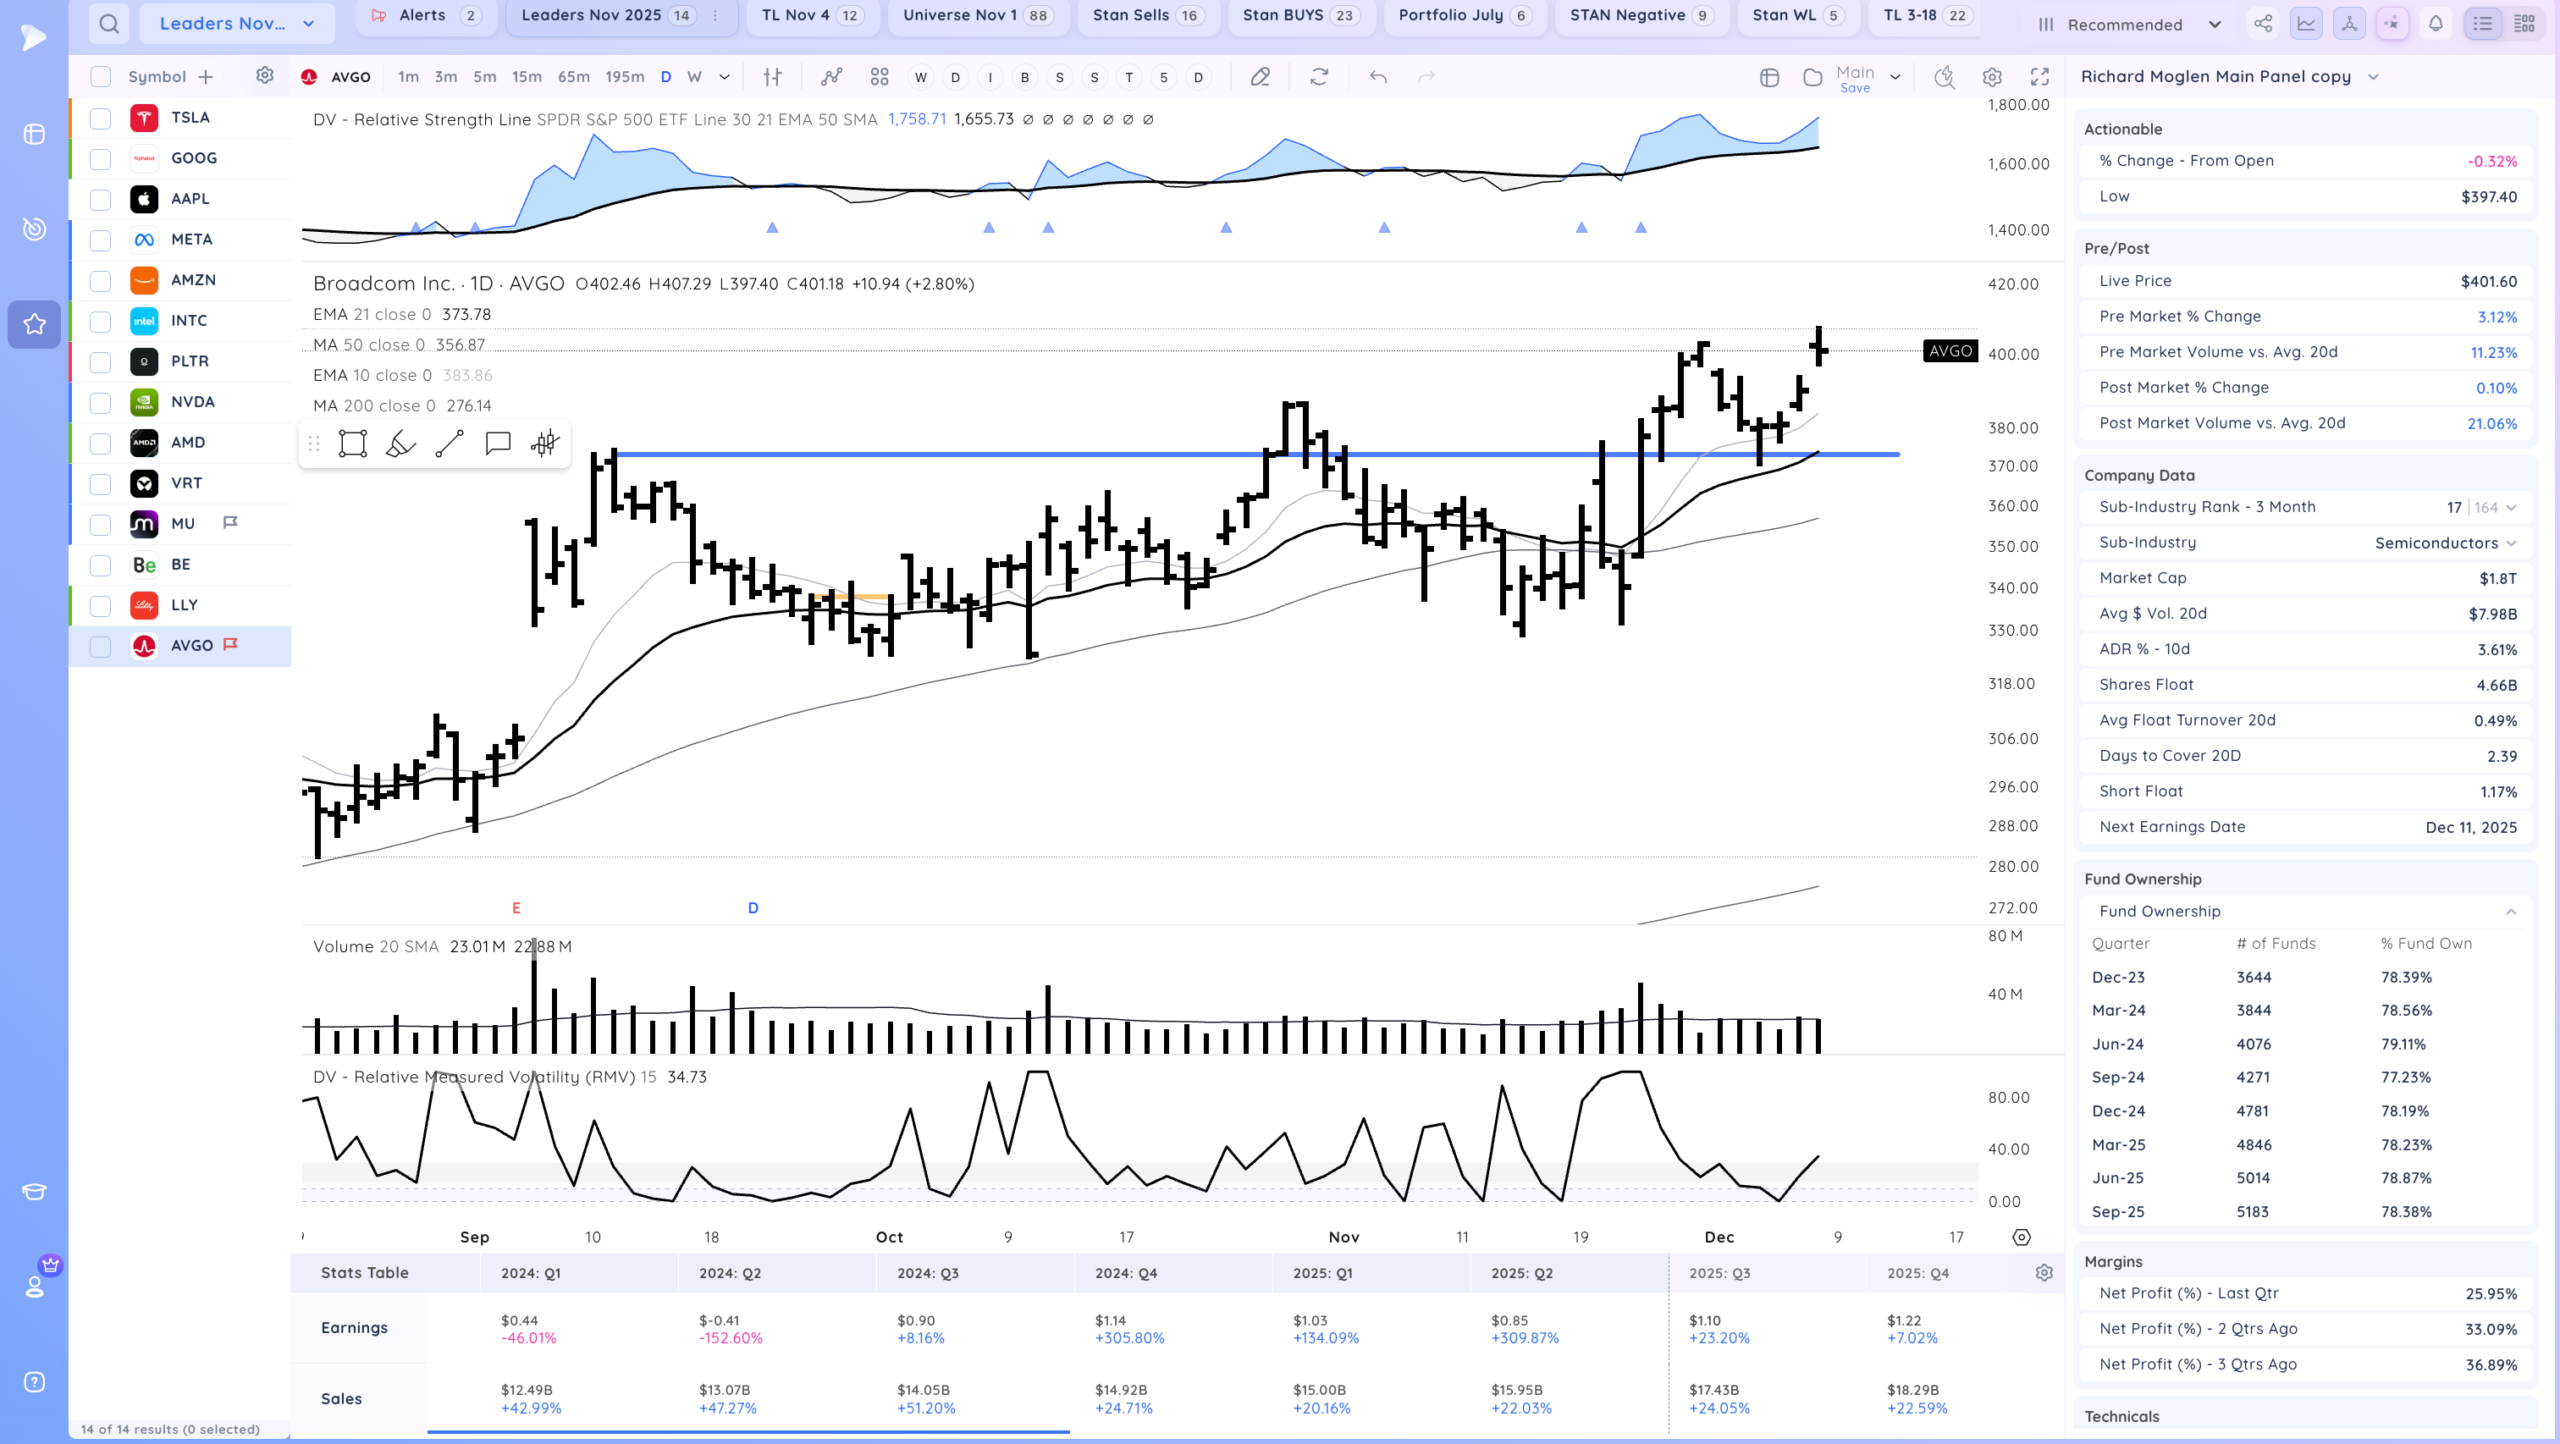The image size is (2560, 1444).
Task: Toggle the select-all Symbol checkbox
Action: pos(100,77)
